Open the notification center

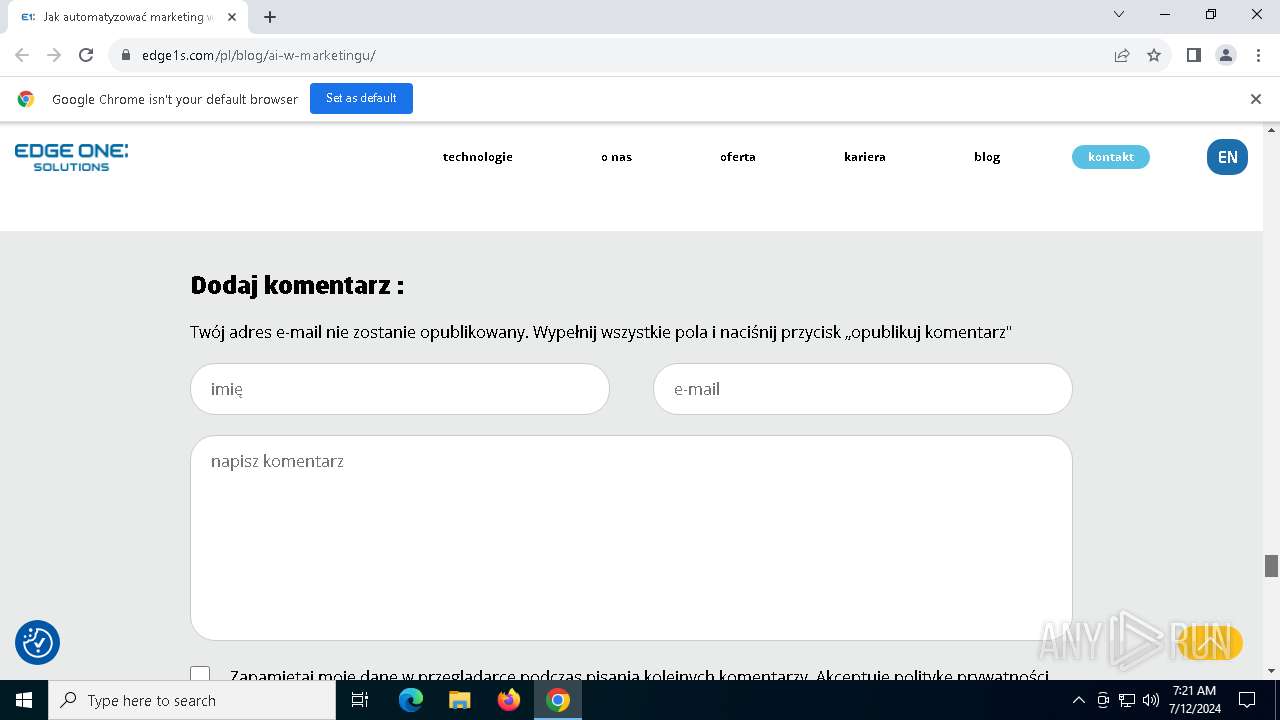(1247, 700)
